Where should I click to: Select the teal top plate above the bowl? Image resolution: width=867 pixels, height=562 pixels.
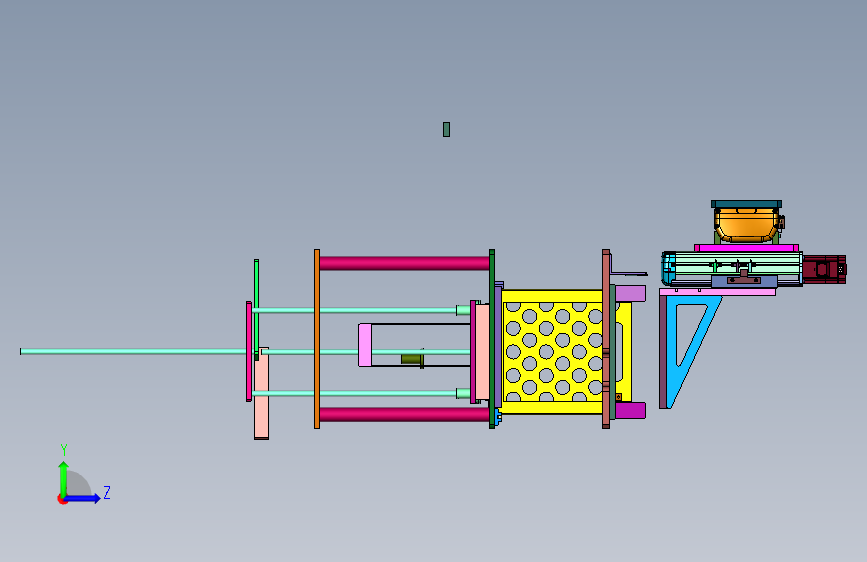746,204
